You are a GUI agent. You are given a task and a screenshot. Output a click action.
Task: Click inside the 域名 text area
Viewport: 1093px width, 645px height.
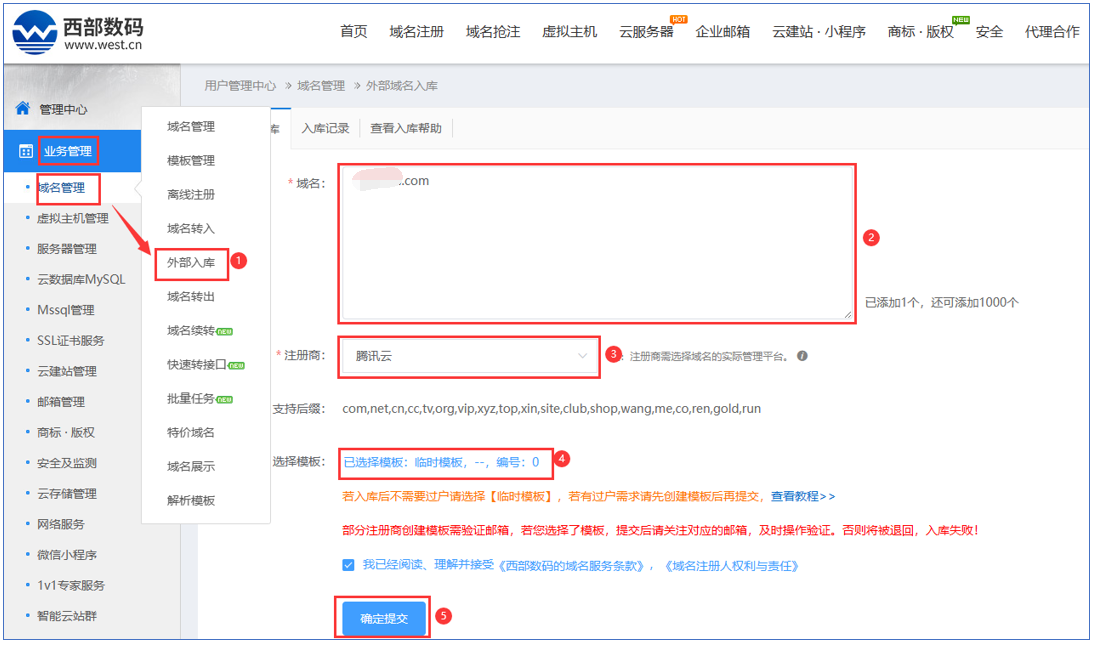click(596, 243)
